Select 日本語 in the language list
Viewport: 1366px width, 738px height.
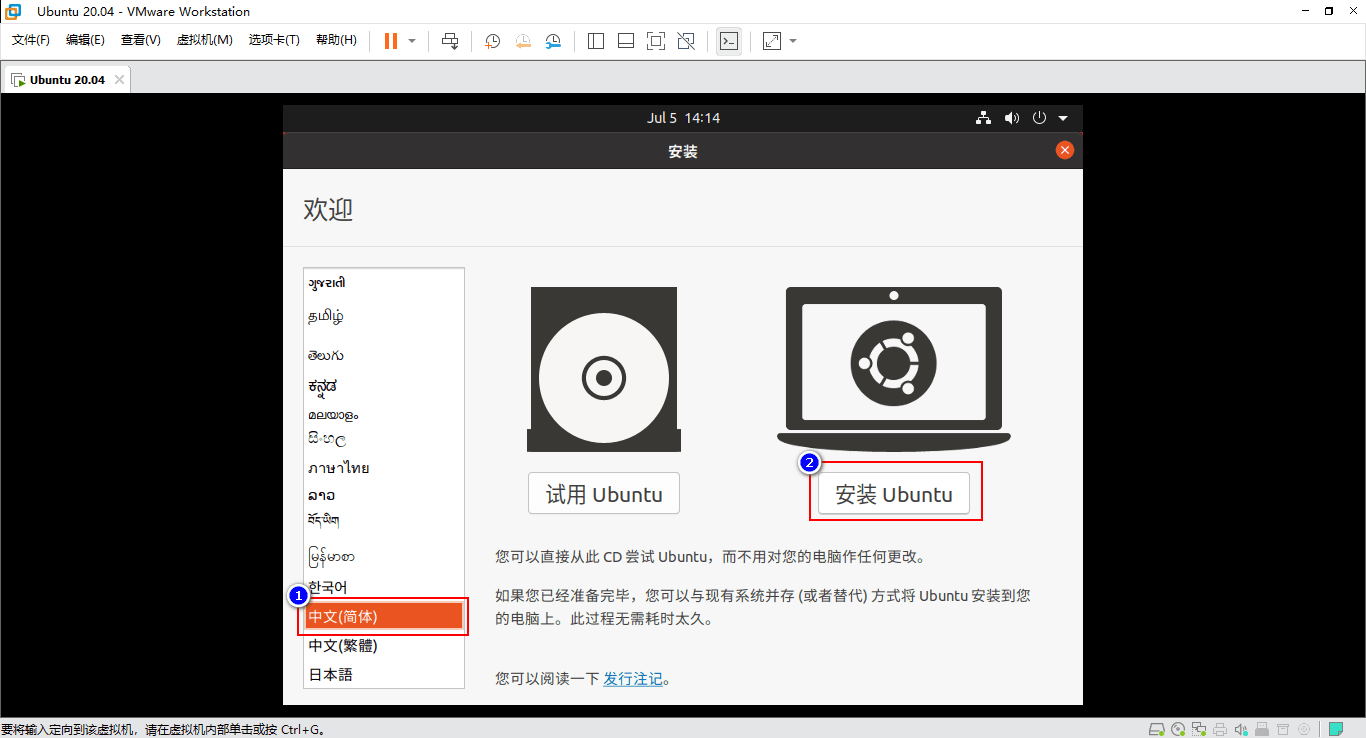tap(384, 675)
